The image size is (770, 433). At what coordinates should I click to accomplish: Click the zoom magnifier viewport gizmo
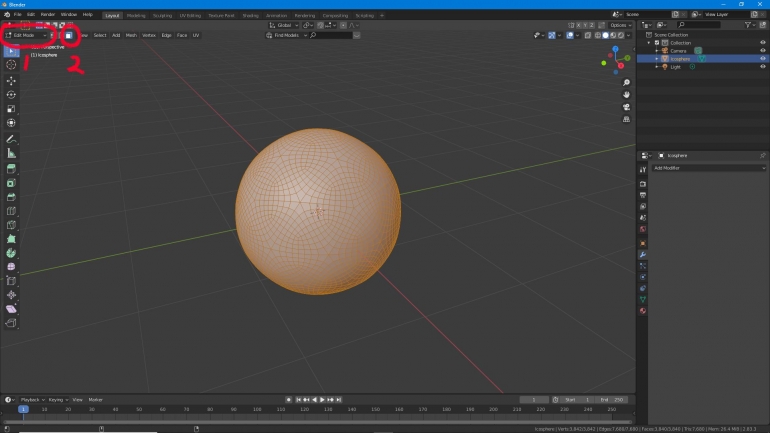(626, 83)
